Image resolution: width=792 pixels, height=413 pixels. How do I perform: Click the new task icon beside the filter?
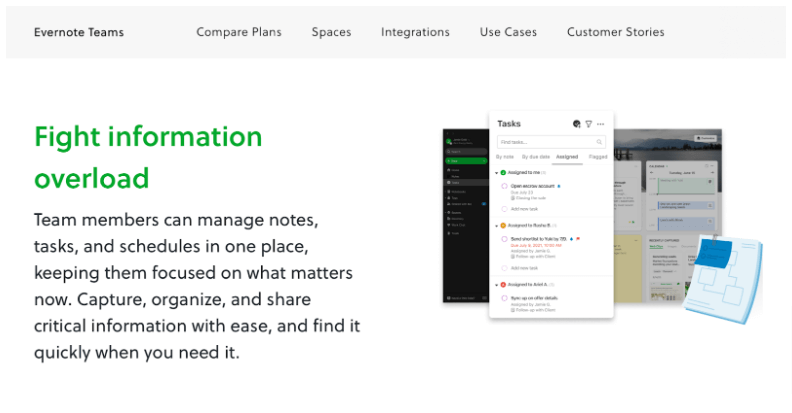(x=577, y=124)
